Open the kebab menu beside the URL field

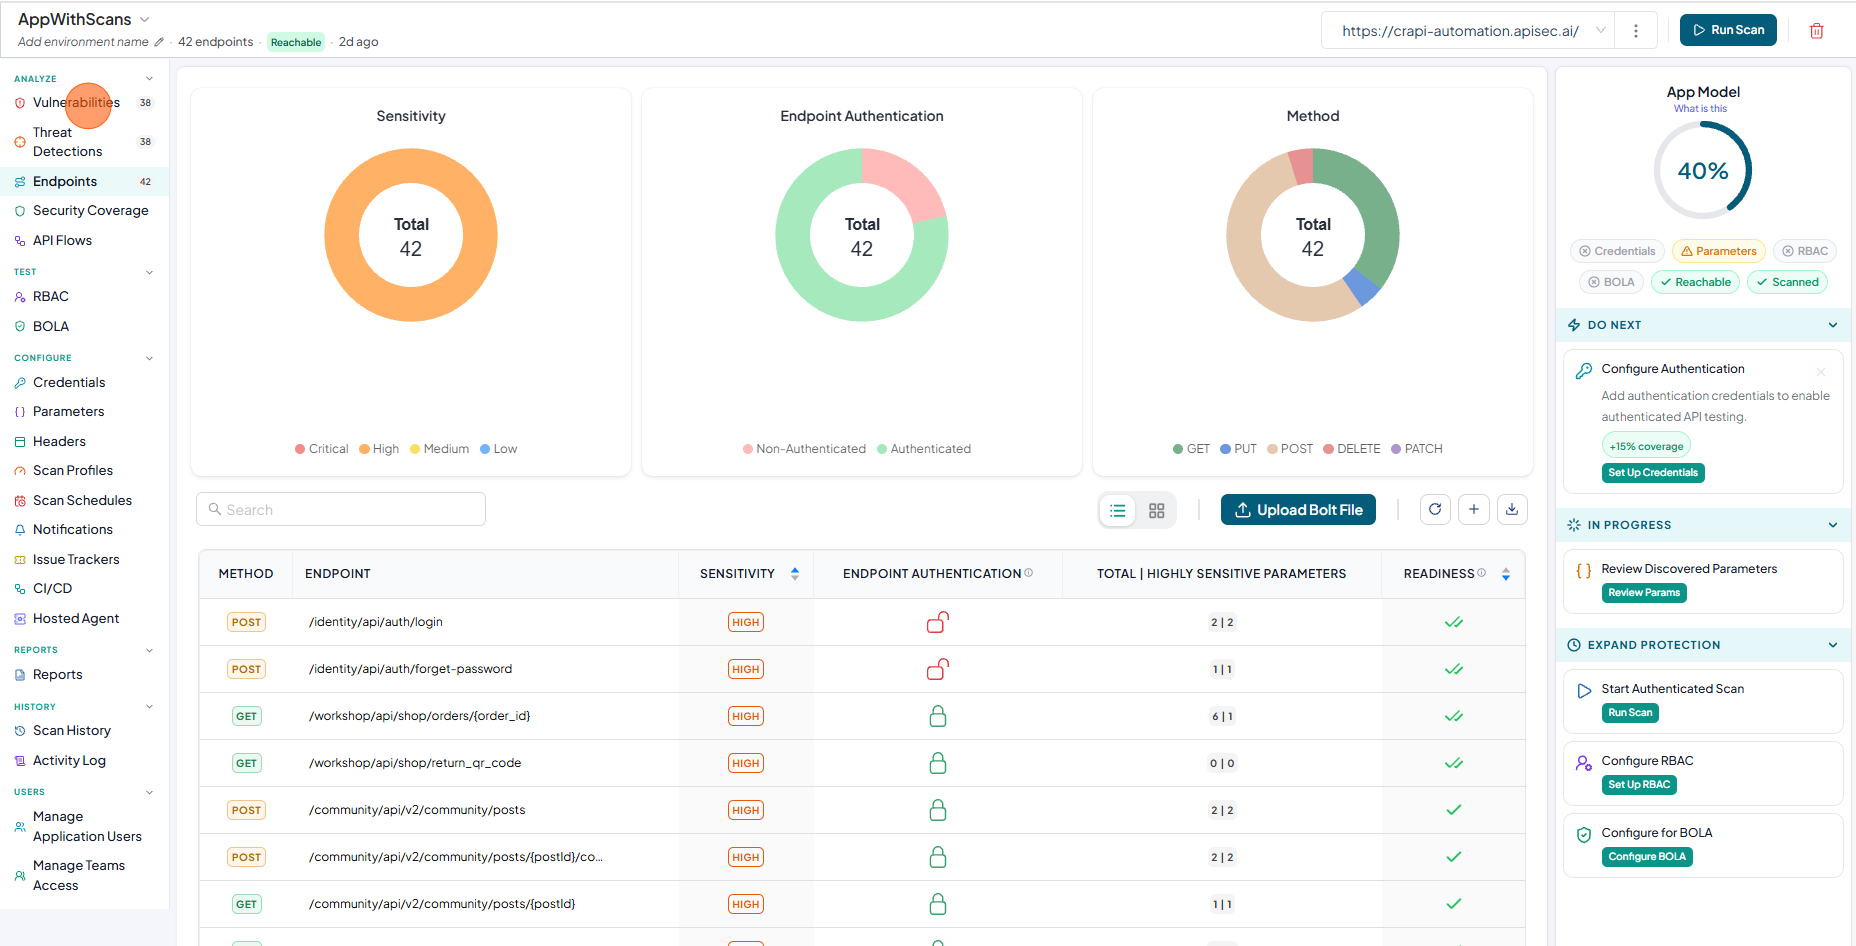(1636, 31)
